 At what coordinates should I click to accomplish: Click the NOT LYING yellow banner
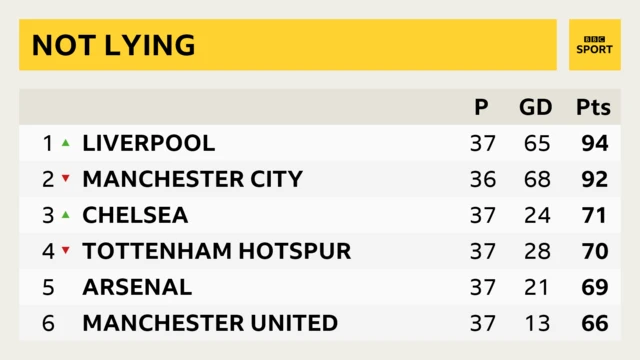(288, 44)
